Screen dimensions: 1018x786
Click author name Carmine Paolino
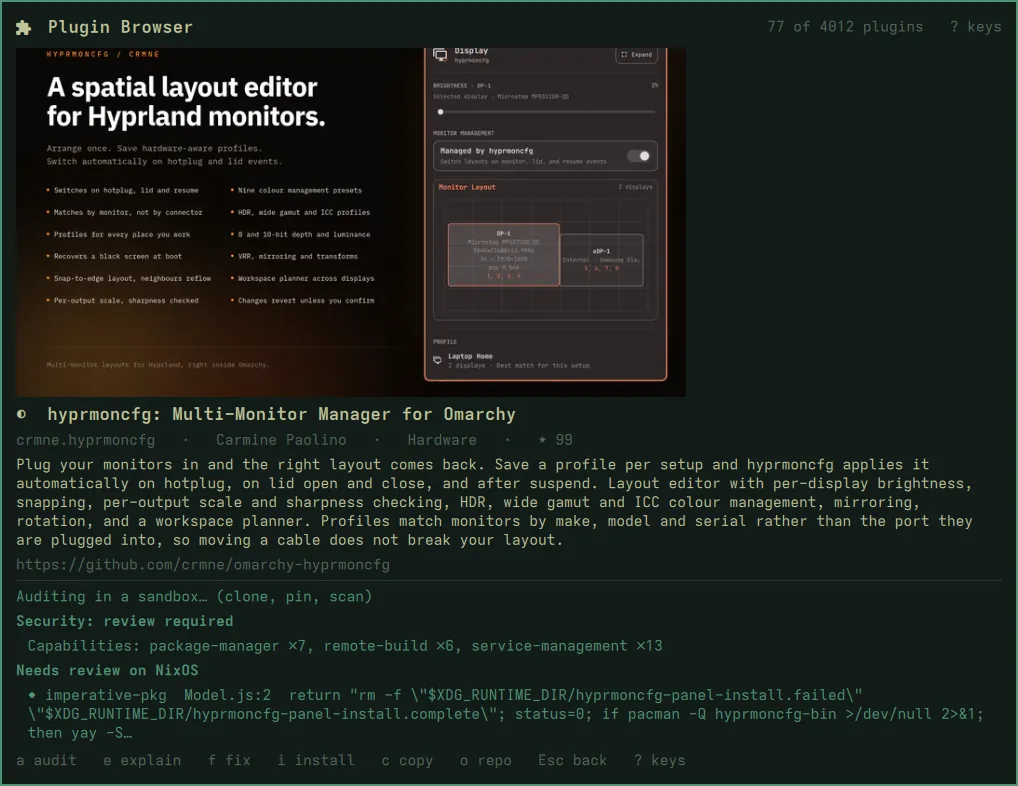(x=281, y=440)
